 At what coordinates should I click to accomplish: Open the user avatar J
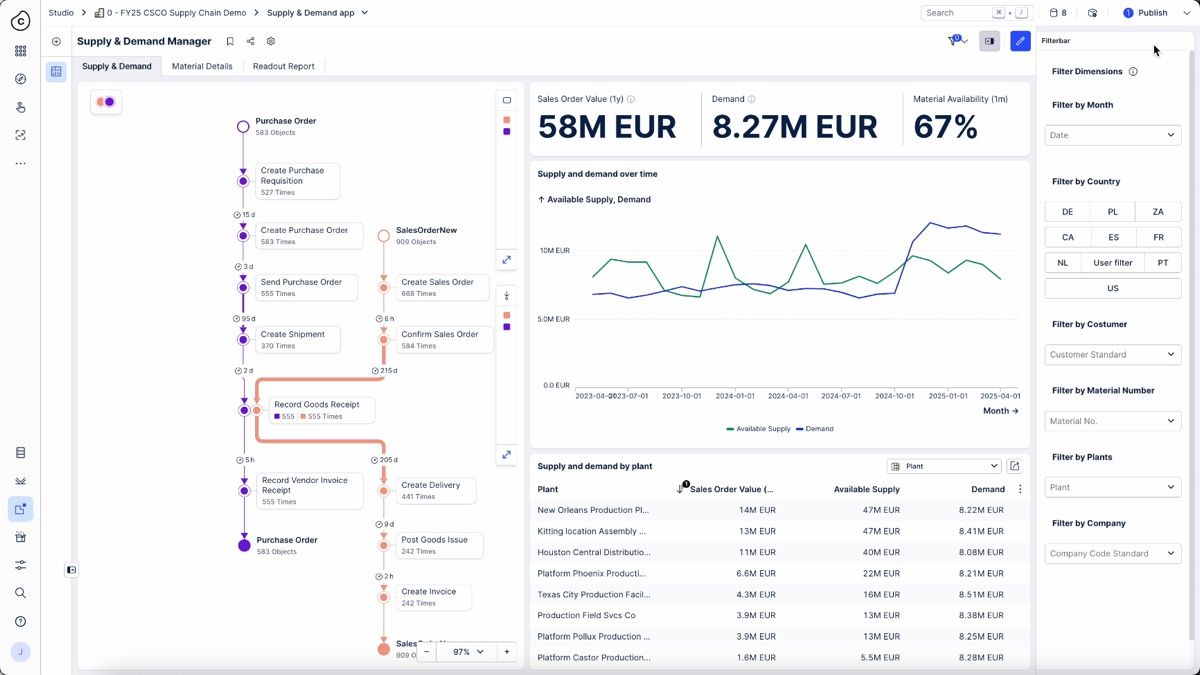20,652
